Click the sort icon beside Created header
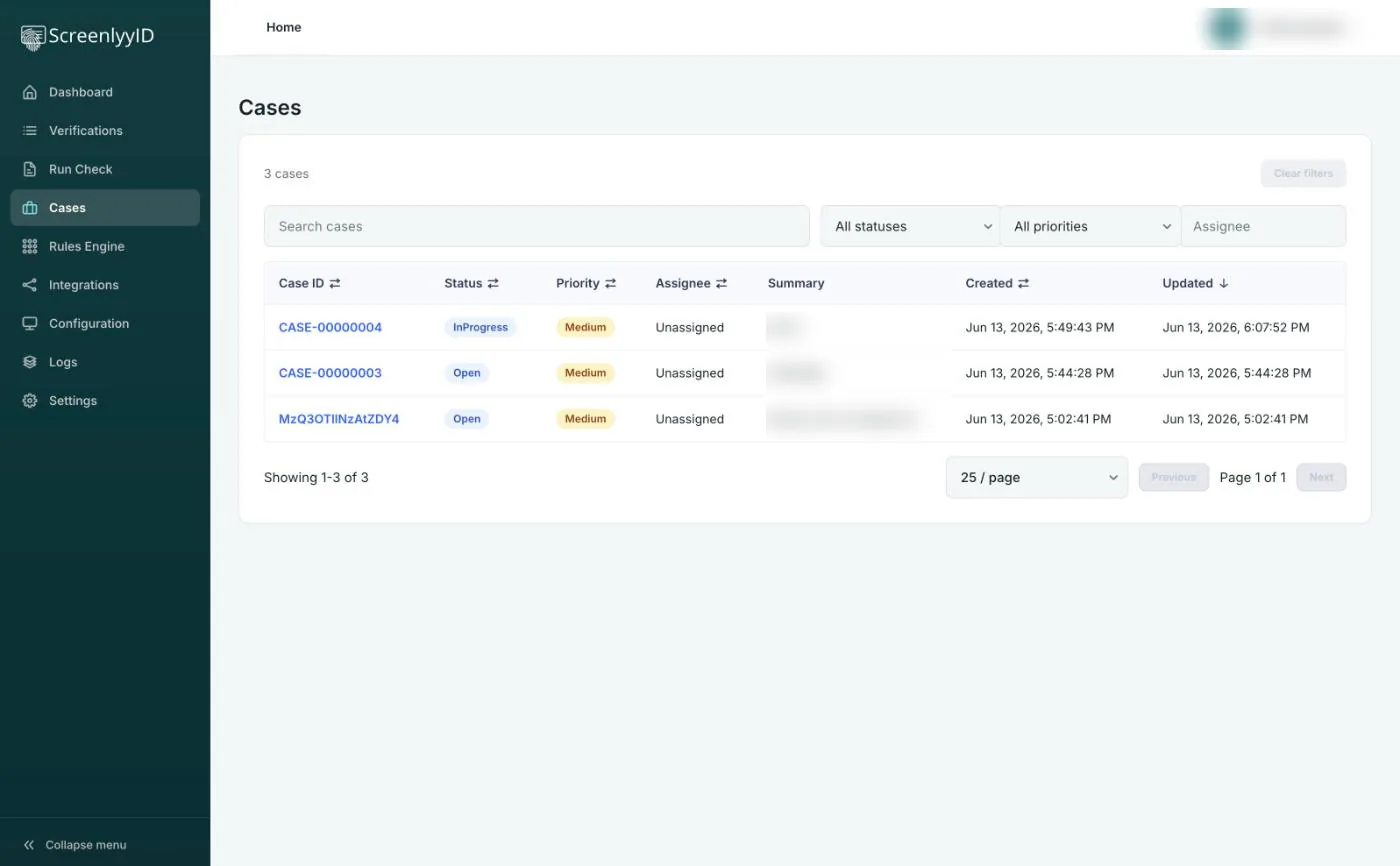Viewport: 1400px width, 866px height. 1023,284
